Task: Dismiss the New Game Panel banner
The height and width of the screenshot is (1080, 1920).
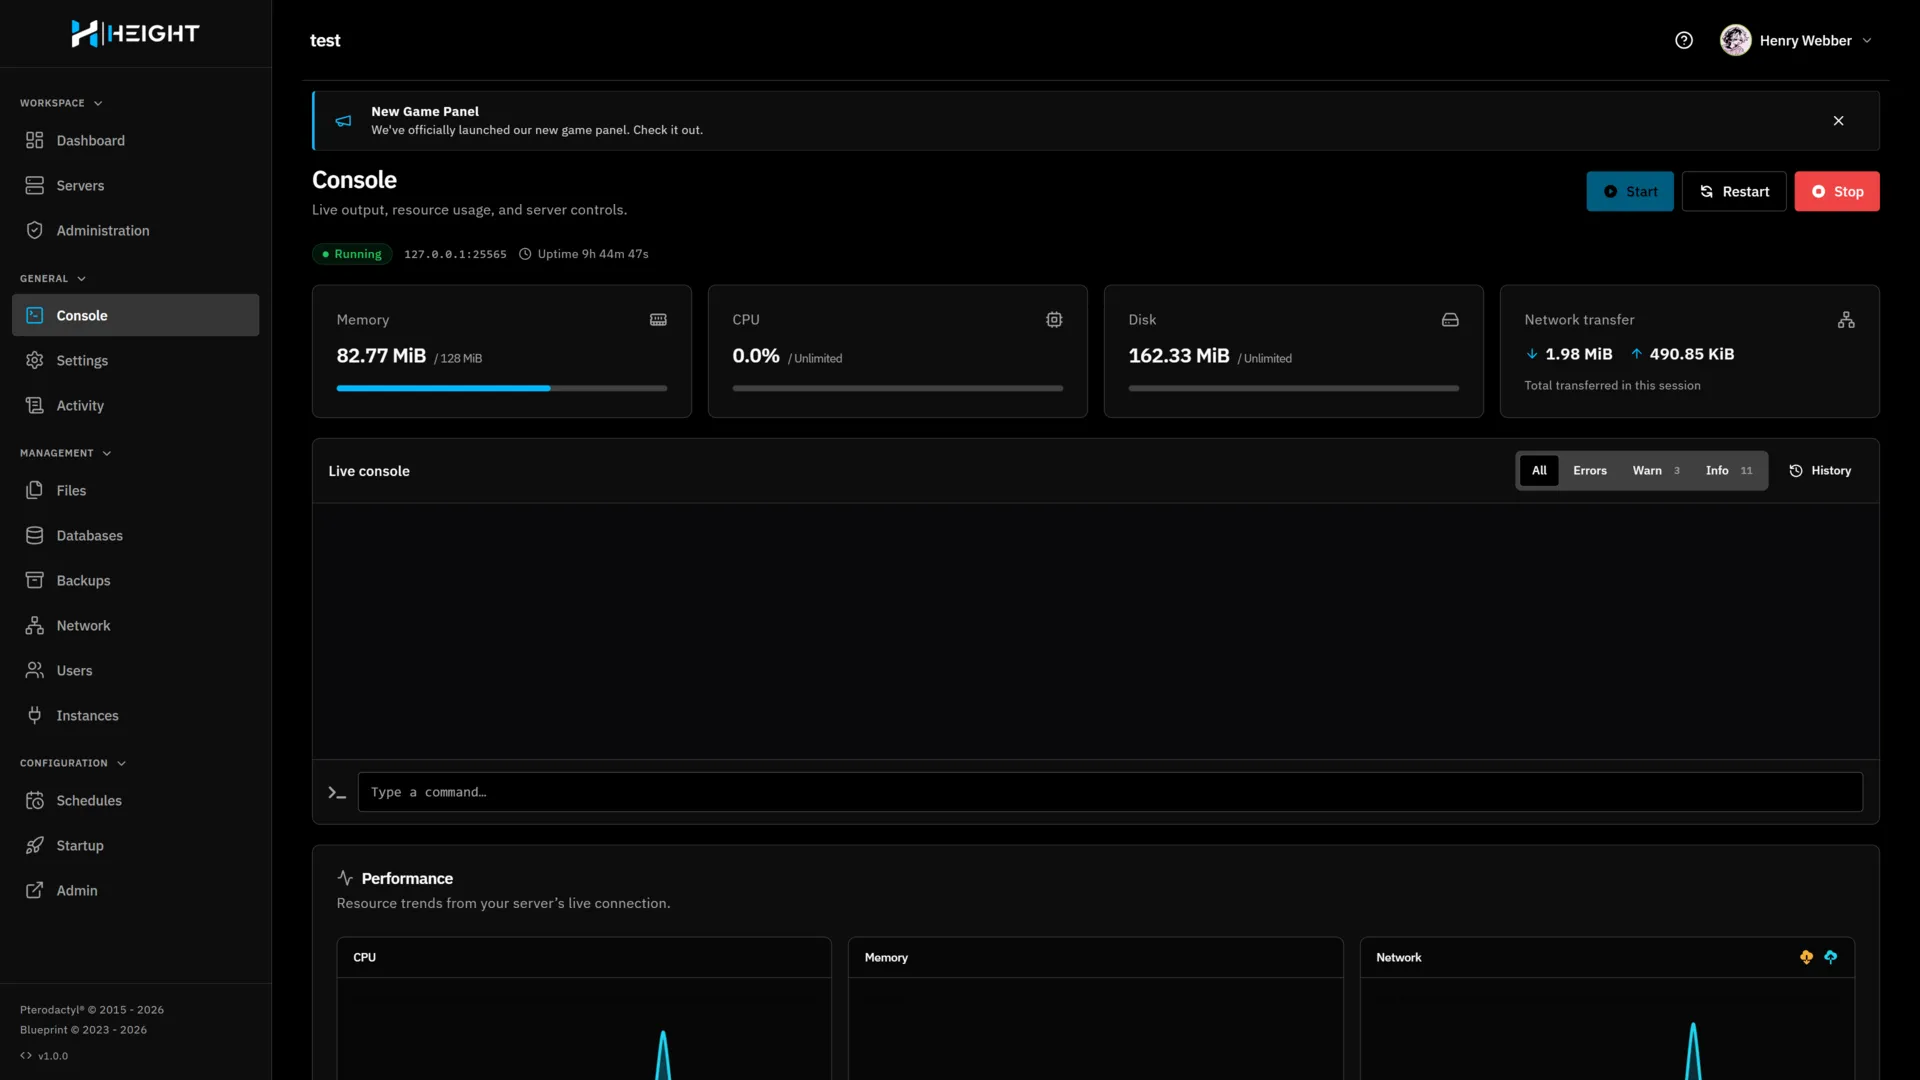Action: click(x=1838, y=121)
